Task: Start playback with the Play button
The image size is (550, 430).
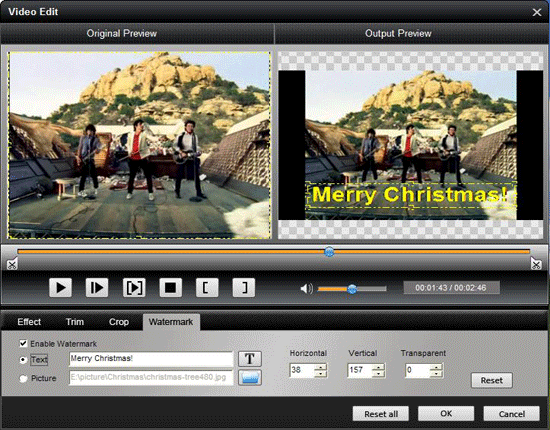Action: tap(60, 288)
